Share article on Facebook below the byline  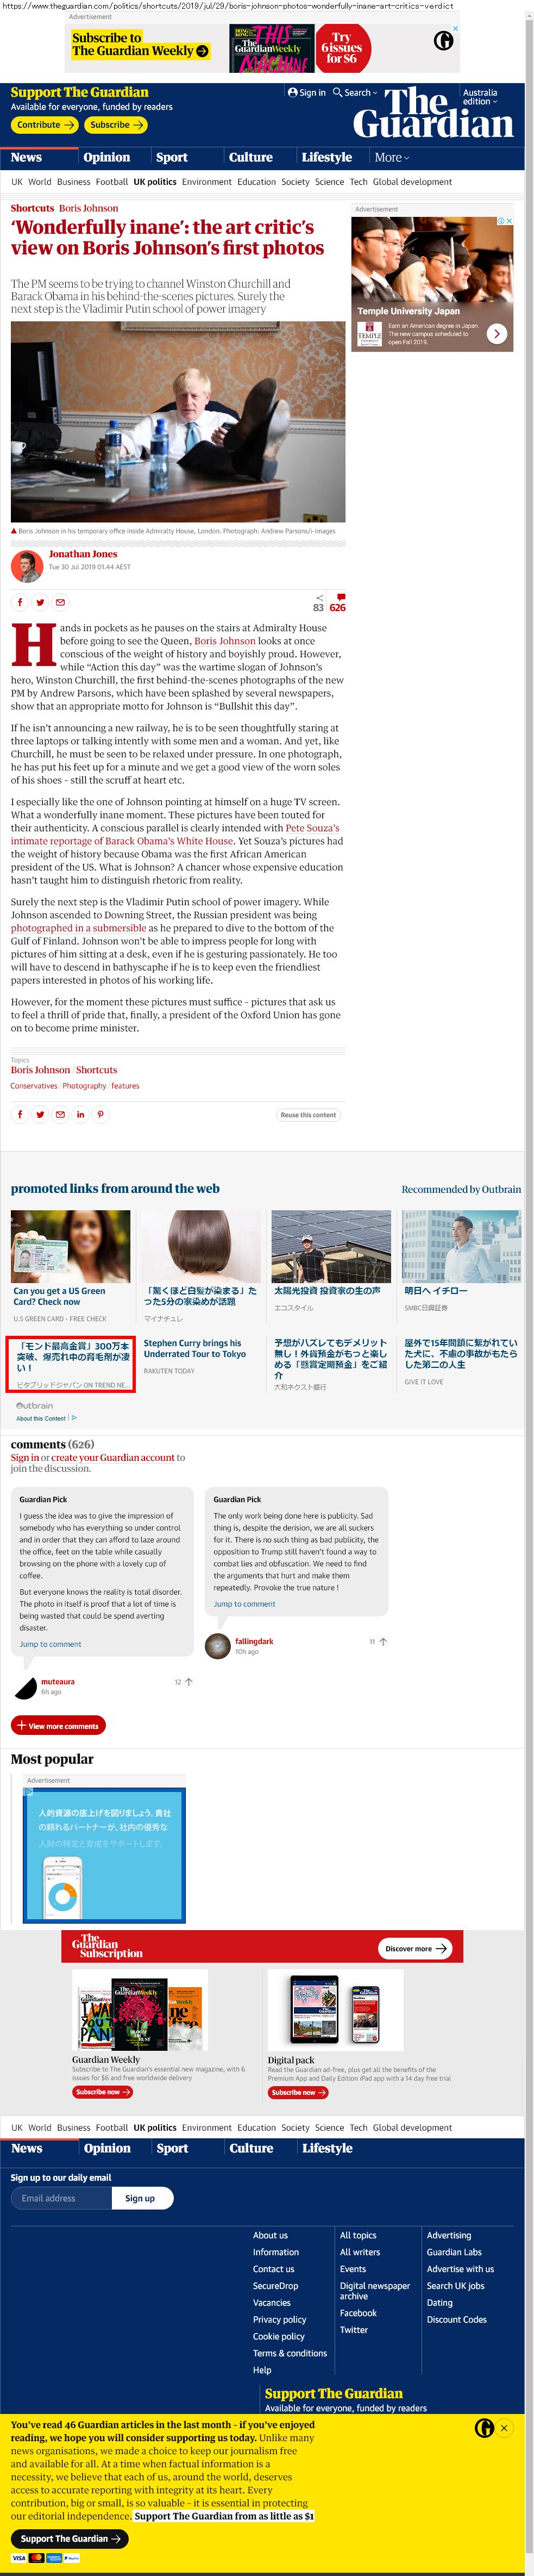[x=20, y=602]
